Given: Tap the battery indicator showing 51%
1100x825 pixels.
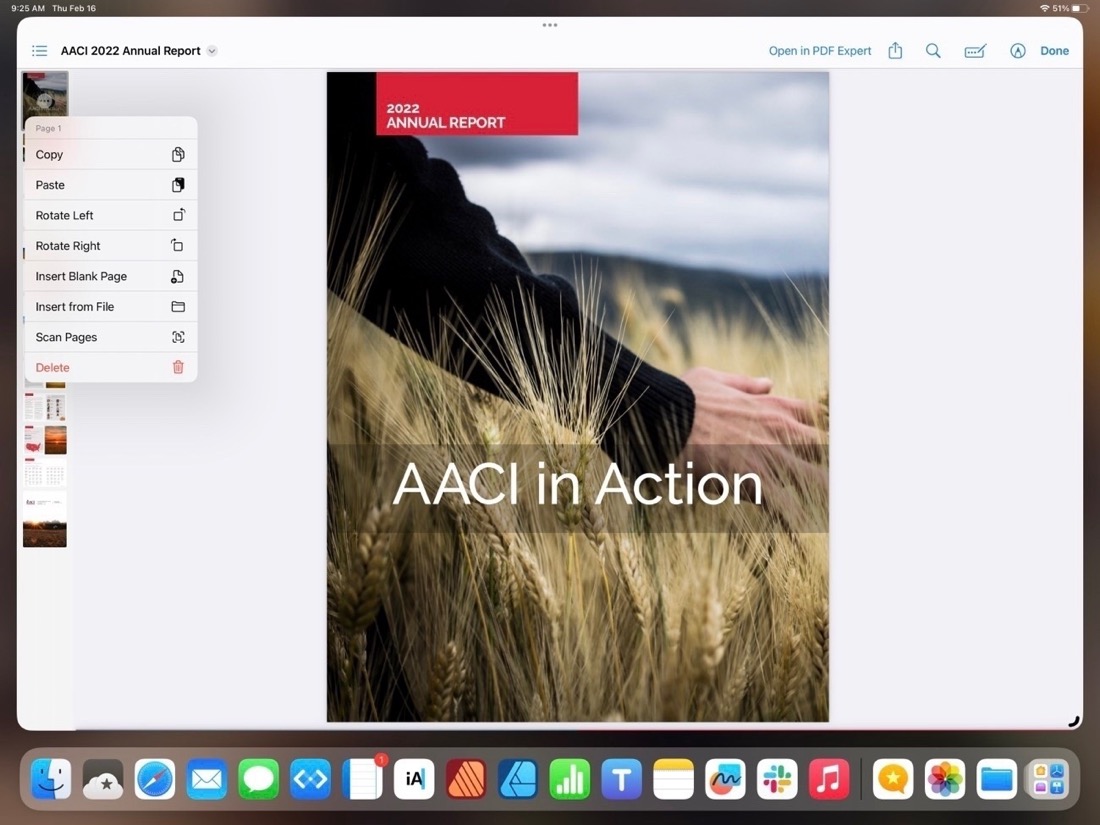Looking at the screenshot, I should [x=1075, y=8].
